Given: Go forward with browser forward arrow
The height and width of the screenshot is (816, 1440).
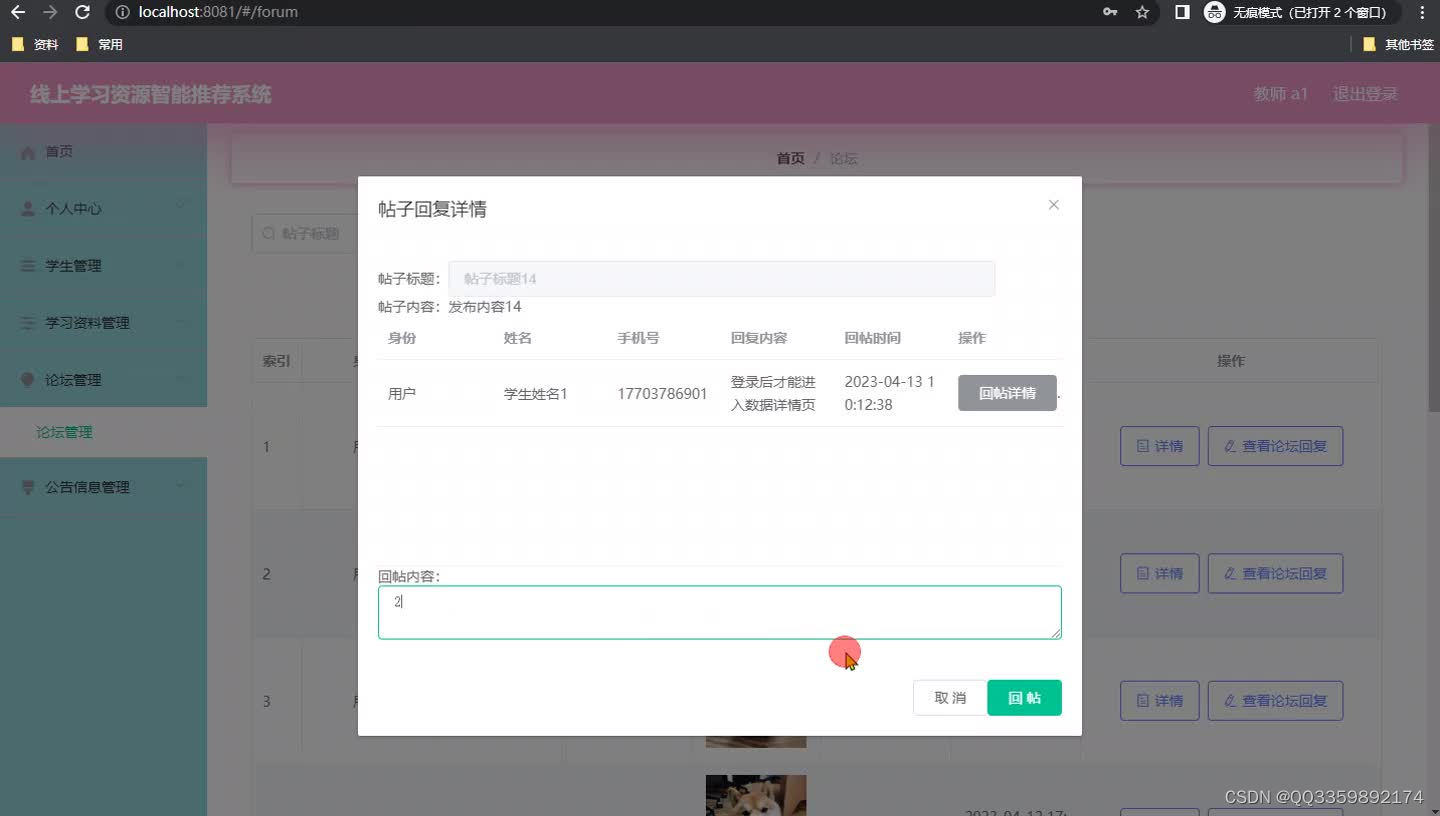Looking at the screenshot, I should (50, 13).
